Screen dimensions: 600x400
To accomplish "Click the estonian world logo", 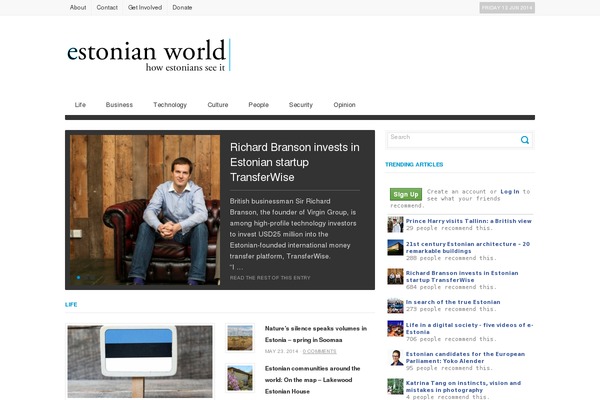I will point(148,55).
